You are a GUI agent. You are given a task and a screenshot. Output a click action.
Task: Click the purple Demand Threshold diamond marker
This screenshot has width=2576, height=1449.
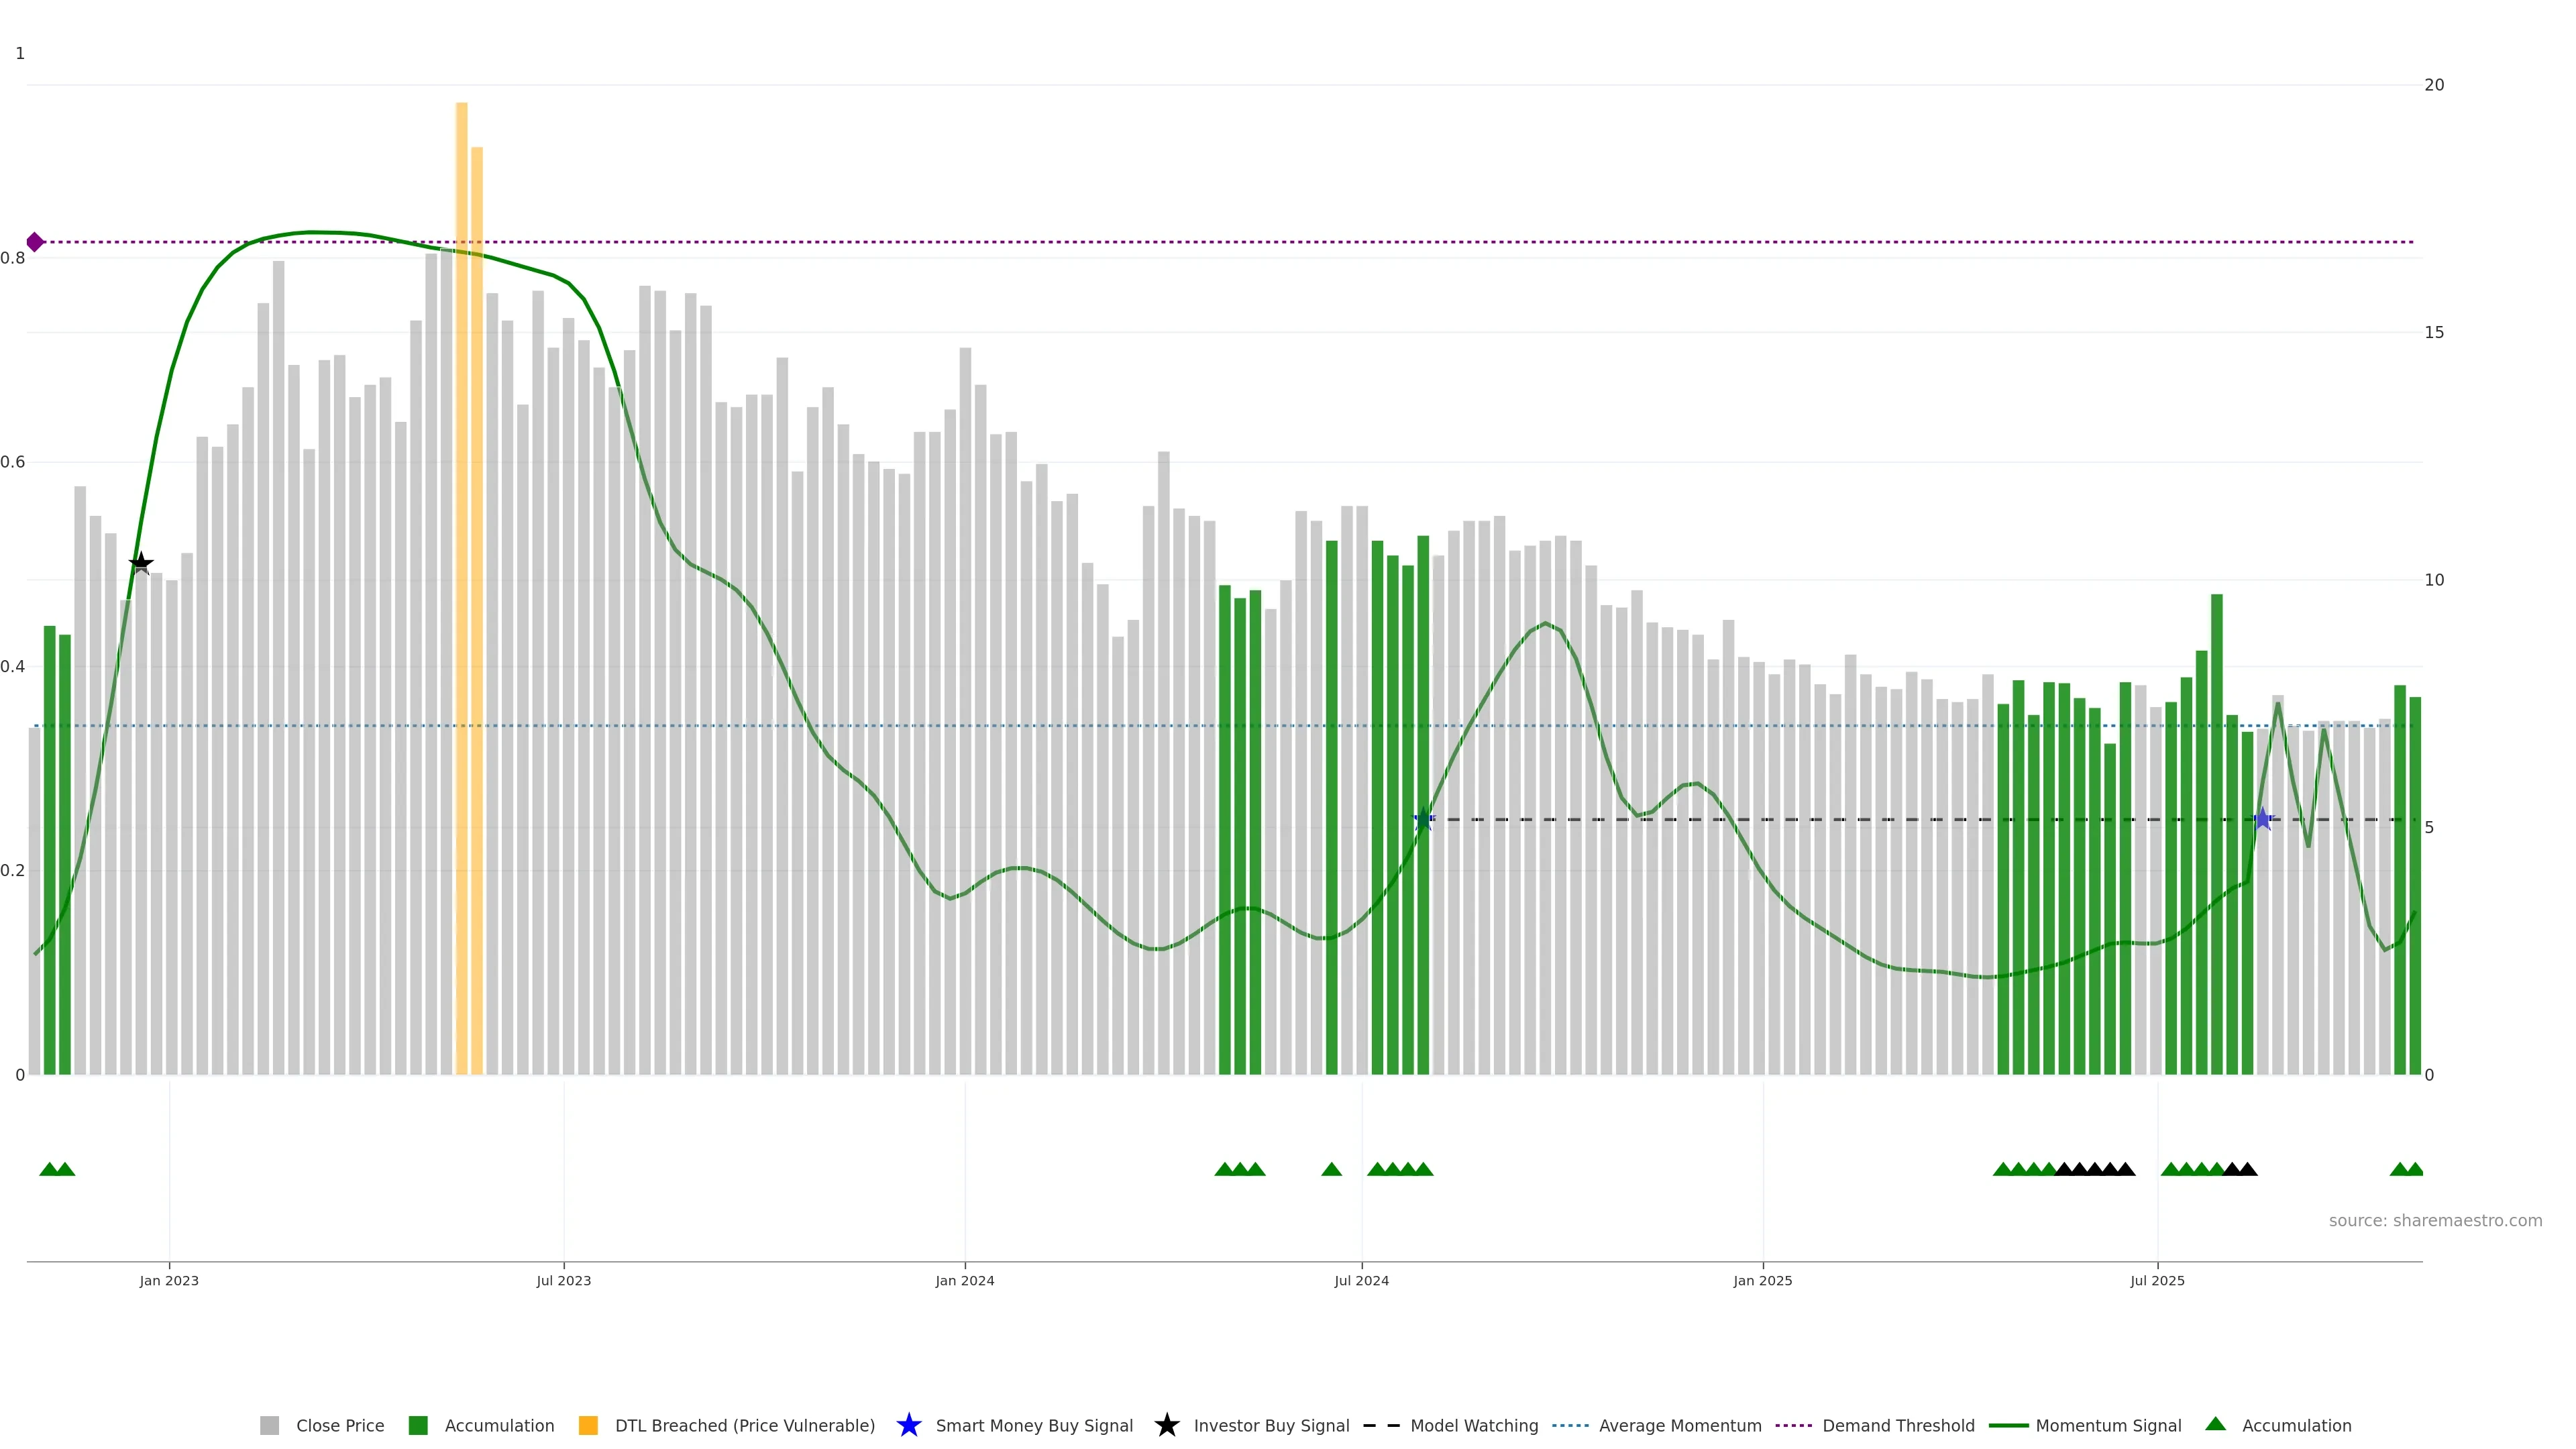coord(35,242)
